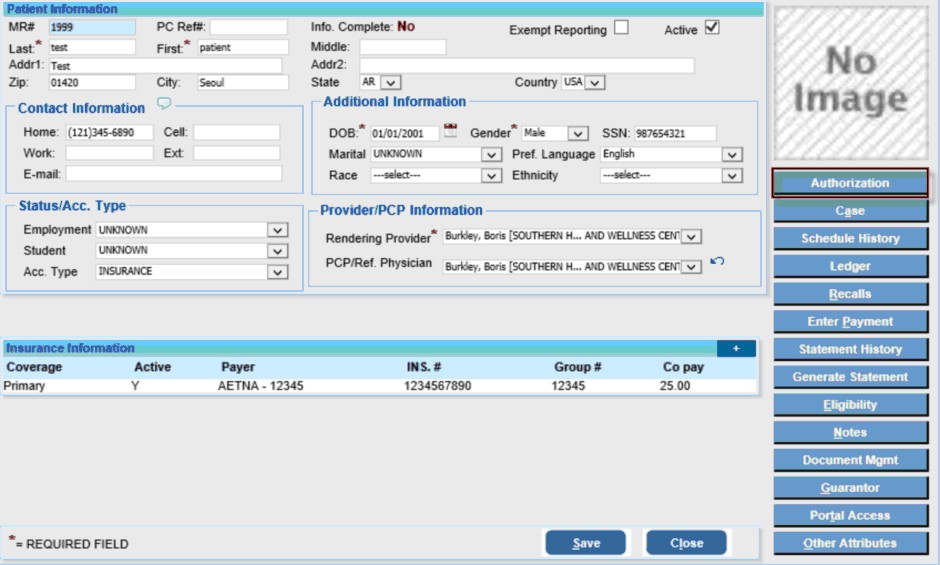The width and height of the screenshot is (940, 565).
Task: Open the Acc. Type dropdown
Action: pos(277,272)
